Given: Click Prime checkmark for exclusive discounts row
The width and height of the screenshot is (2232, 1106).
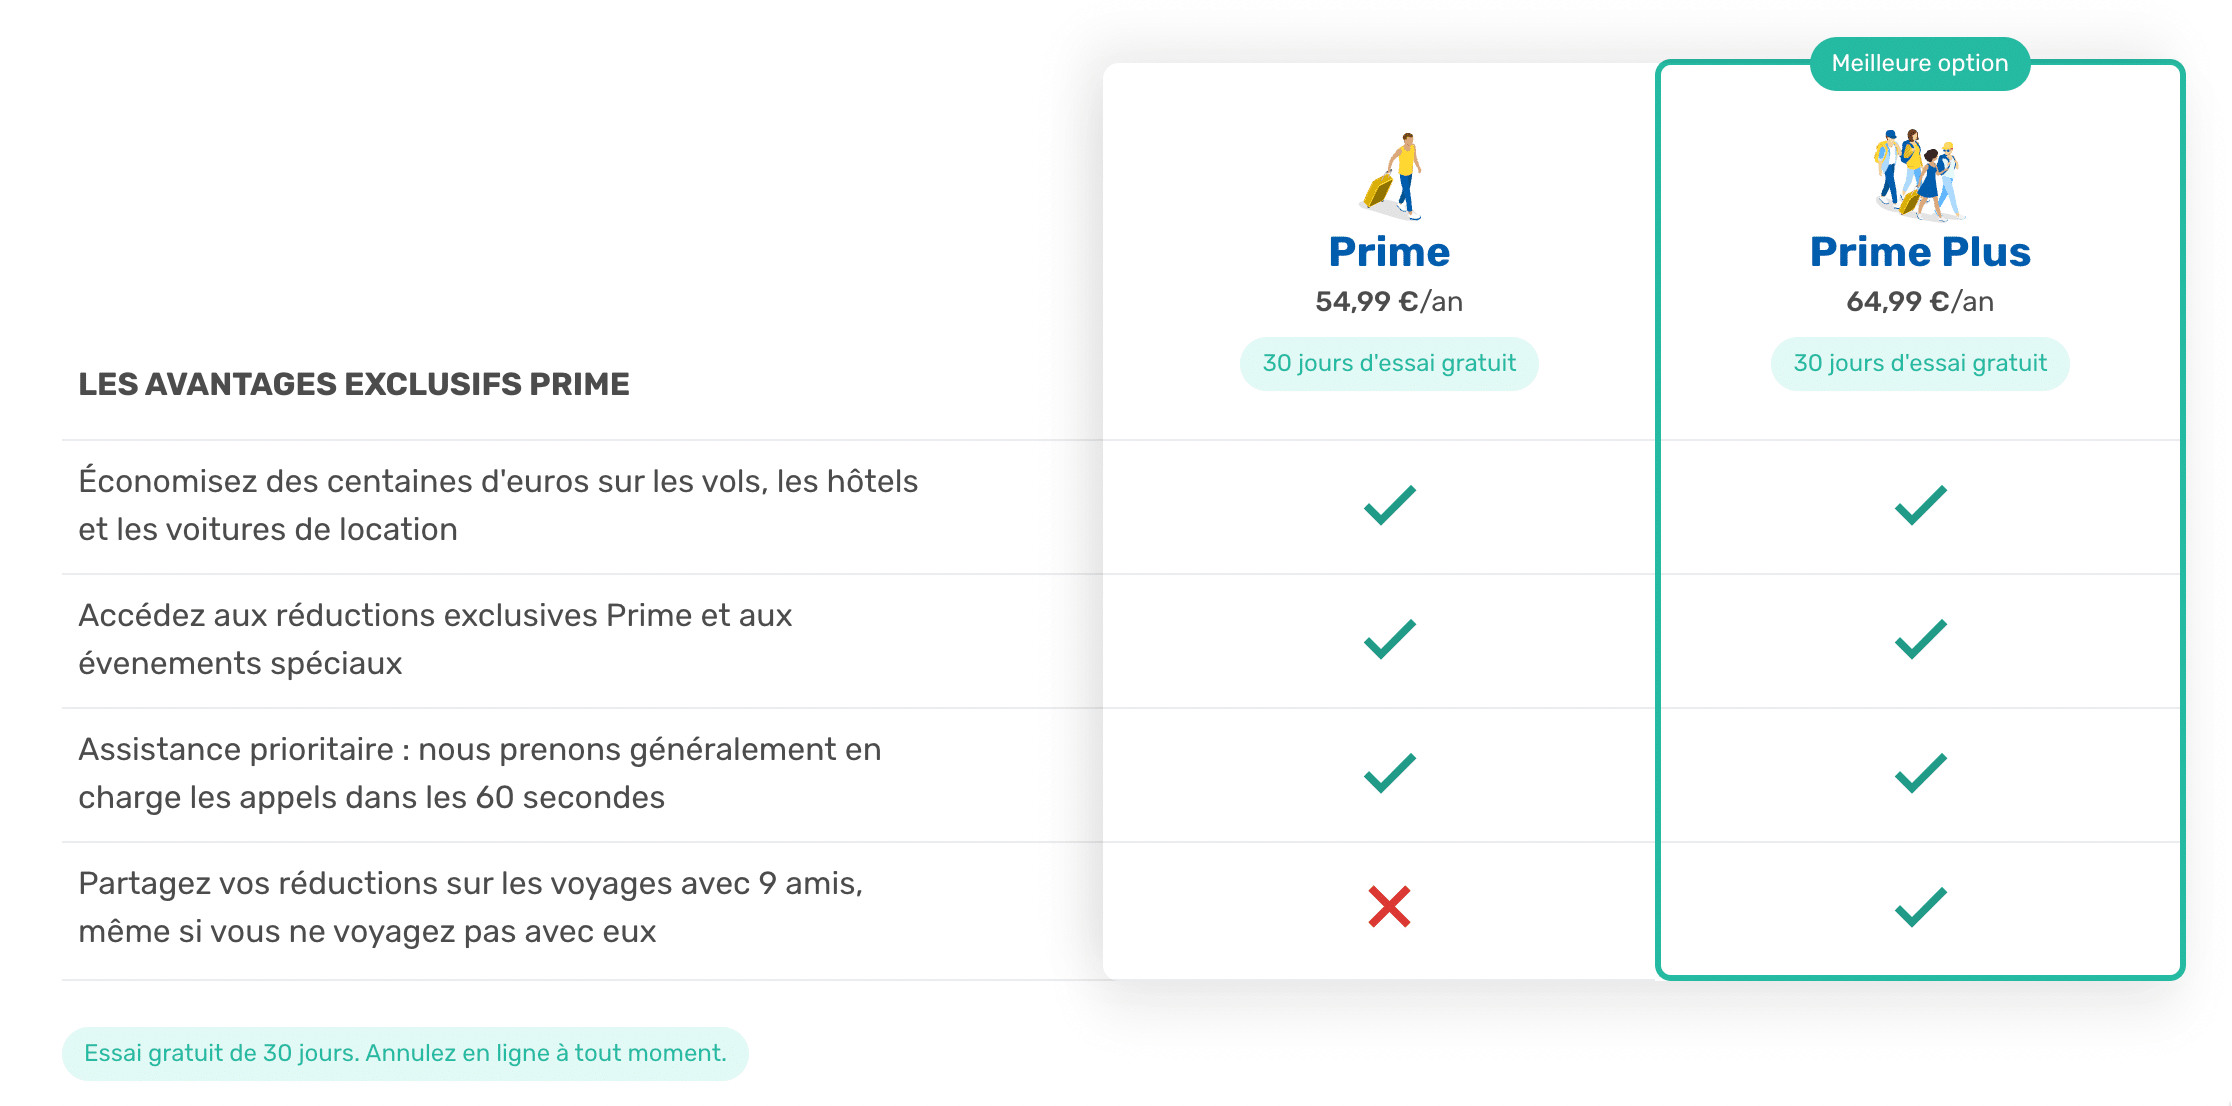Looking at the screenshot, I should pos(1390,639).
